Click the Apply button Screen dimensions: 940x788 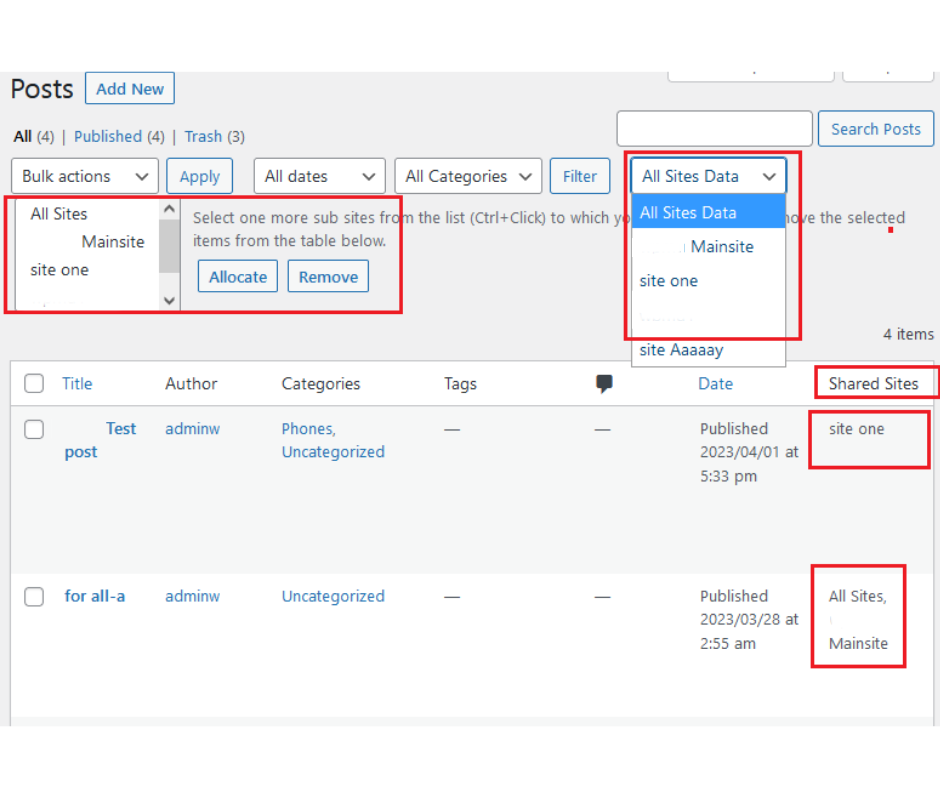(x=200, y=176)
